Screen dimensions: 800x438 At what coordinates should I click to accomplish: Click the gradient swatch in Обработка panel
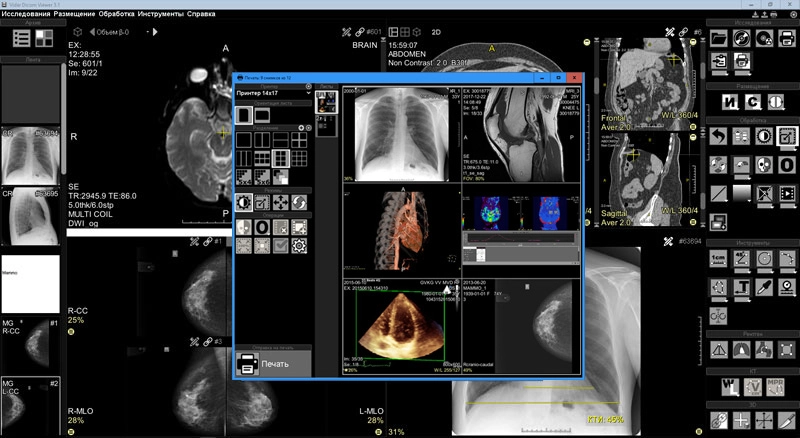tap(741, 192)
